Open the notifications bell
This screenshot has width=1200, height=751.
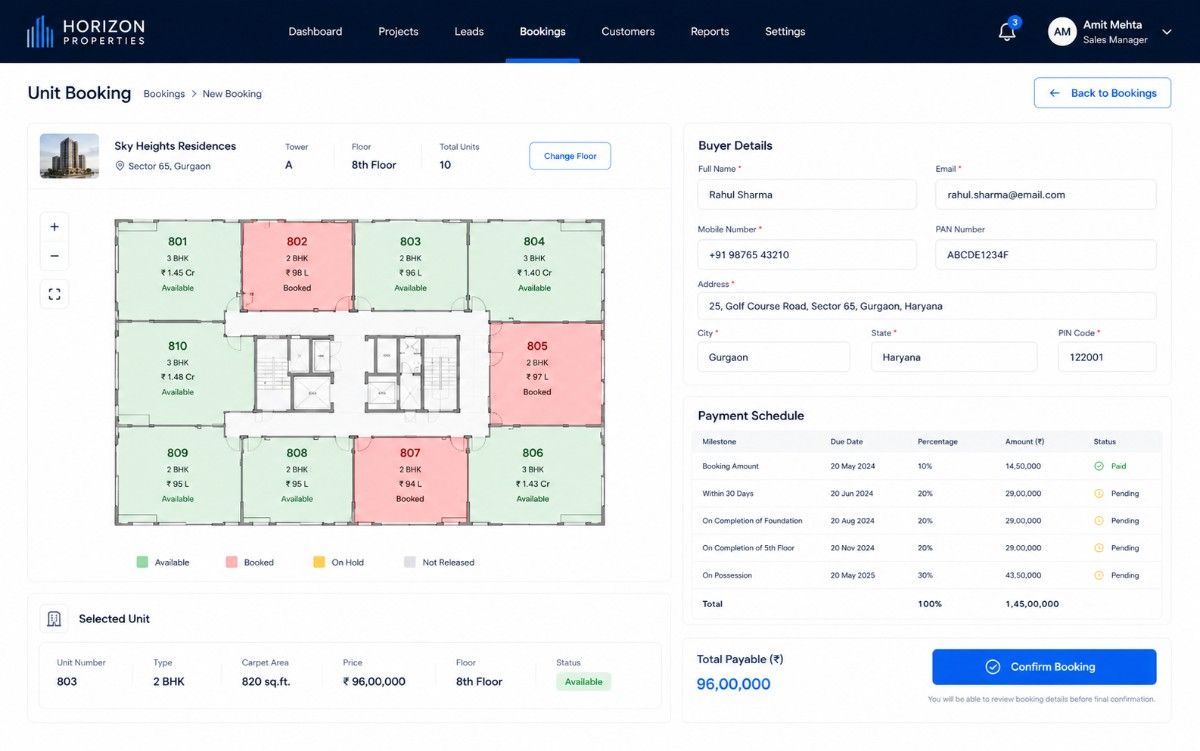click(x=1007, y=32)
